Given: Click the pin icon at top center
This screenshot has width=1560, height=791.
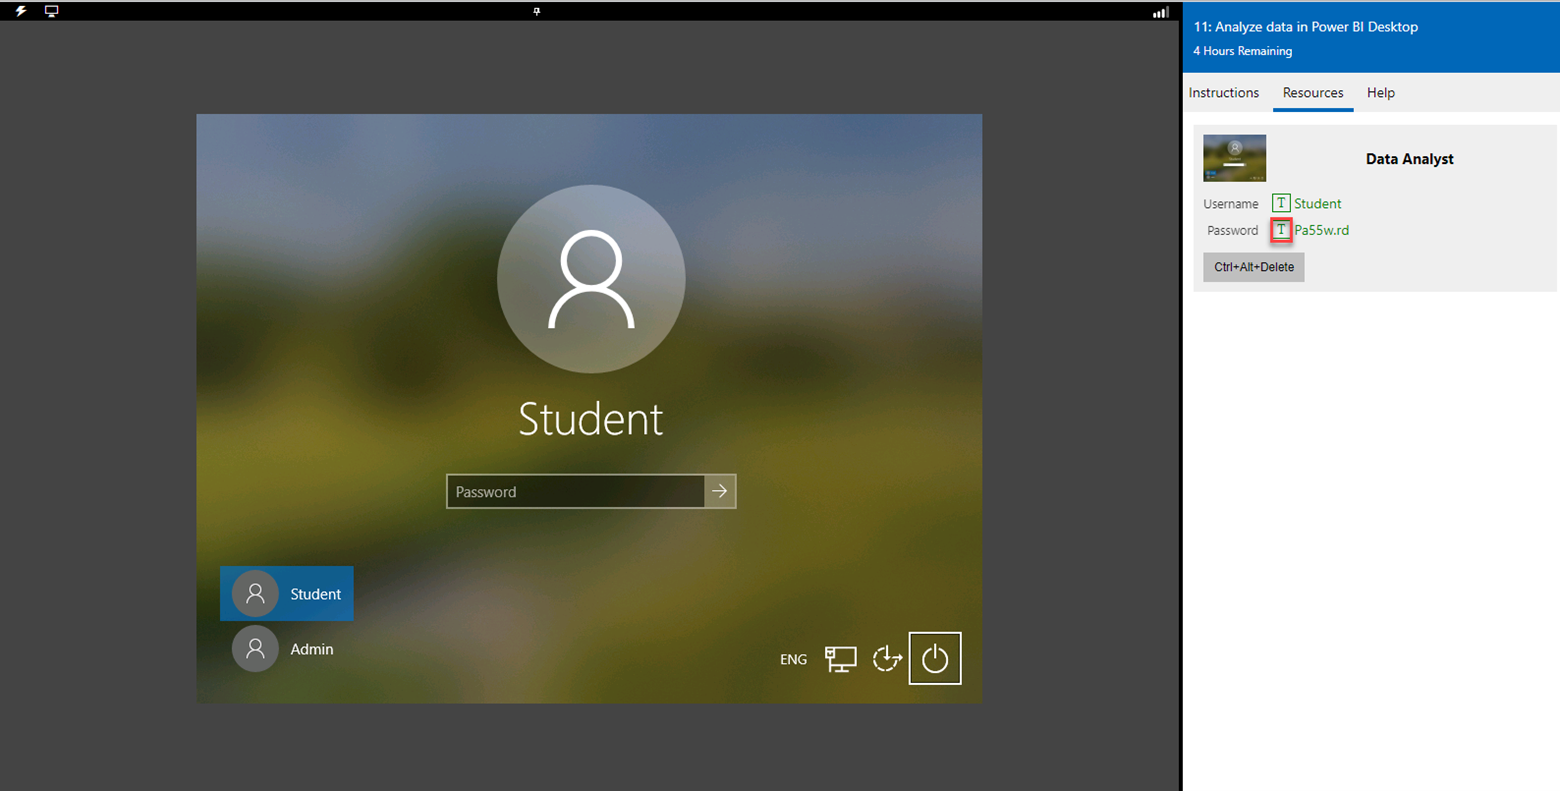Looking at the screenshot, I should tap(537, 11).
